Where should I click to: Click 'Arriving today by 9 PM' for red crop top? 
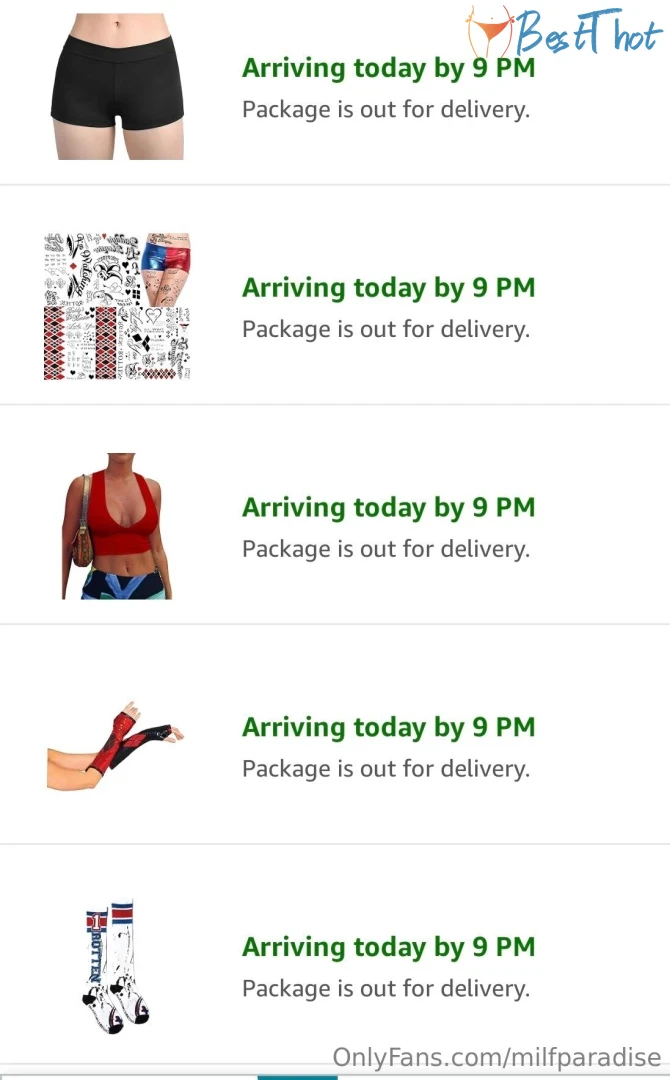[x=388, y=507]
